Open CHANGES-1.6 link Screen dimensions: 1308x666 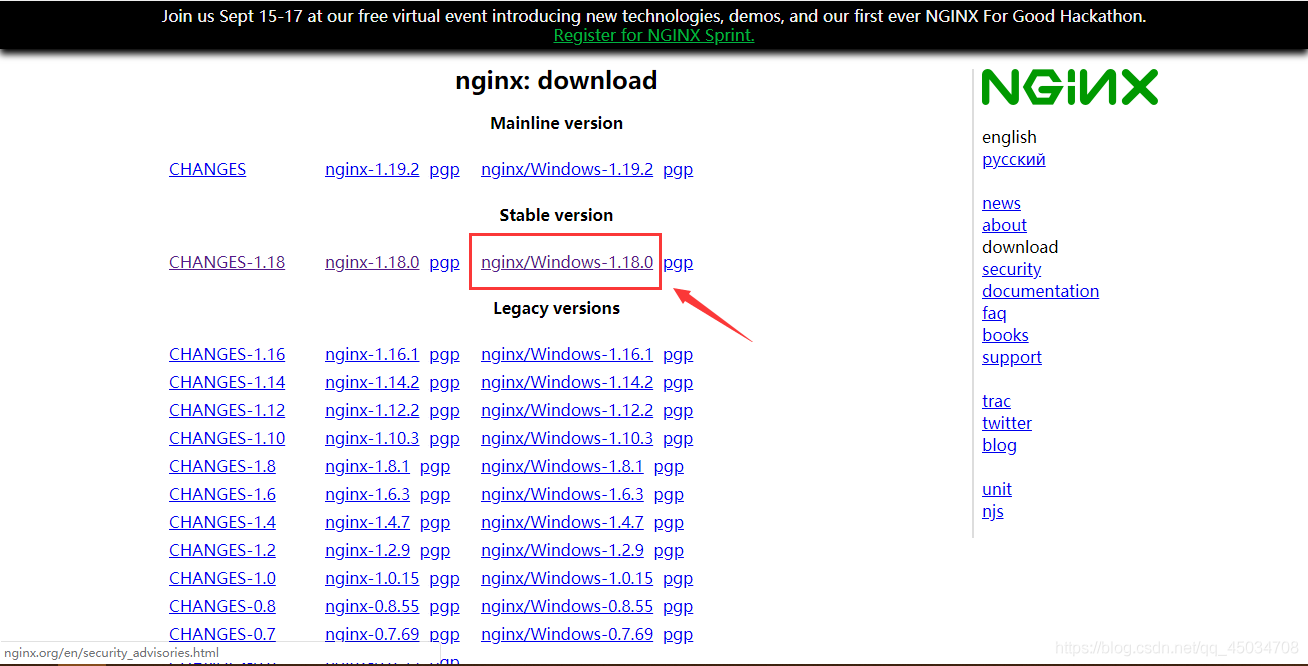[x=222, y=494]
